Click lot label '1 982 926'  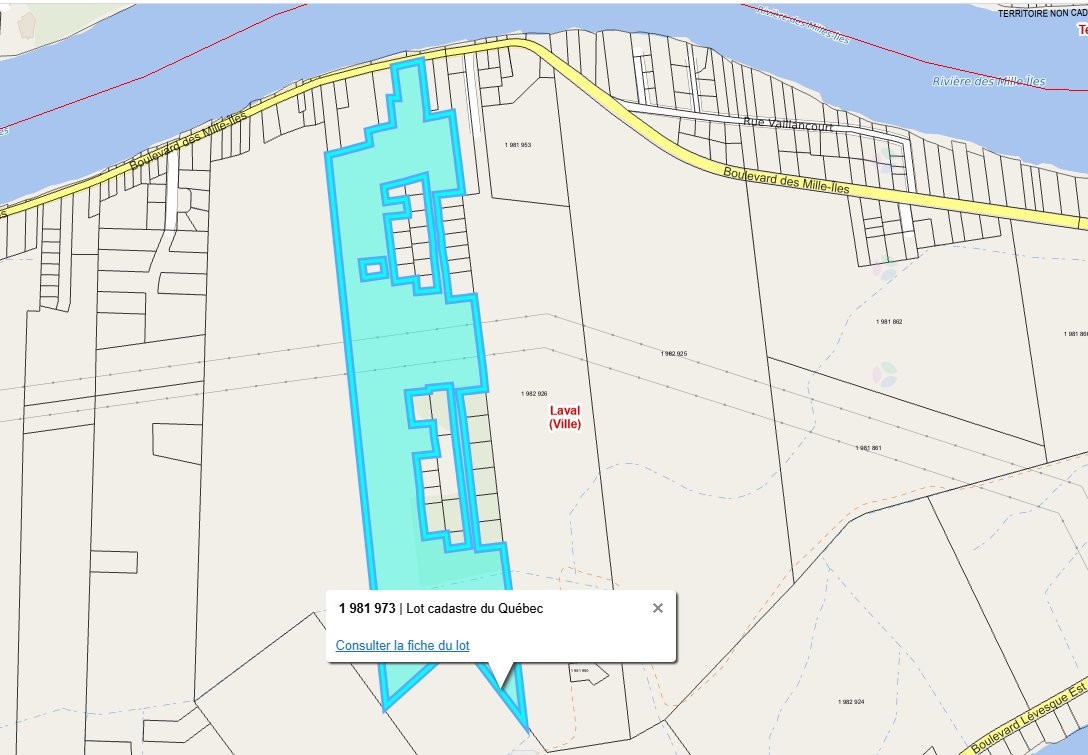(x=533, y=393)
